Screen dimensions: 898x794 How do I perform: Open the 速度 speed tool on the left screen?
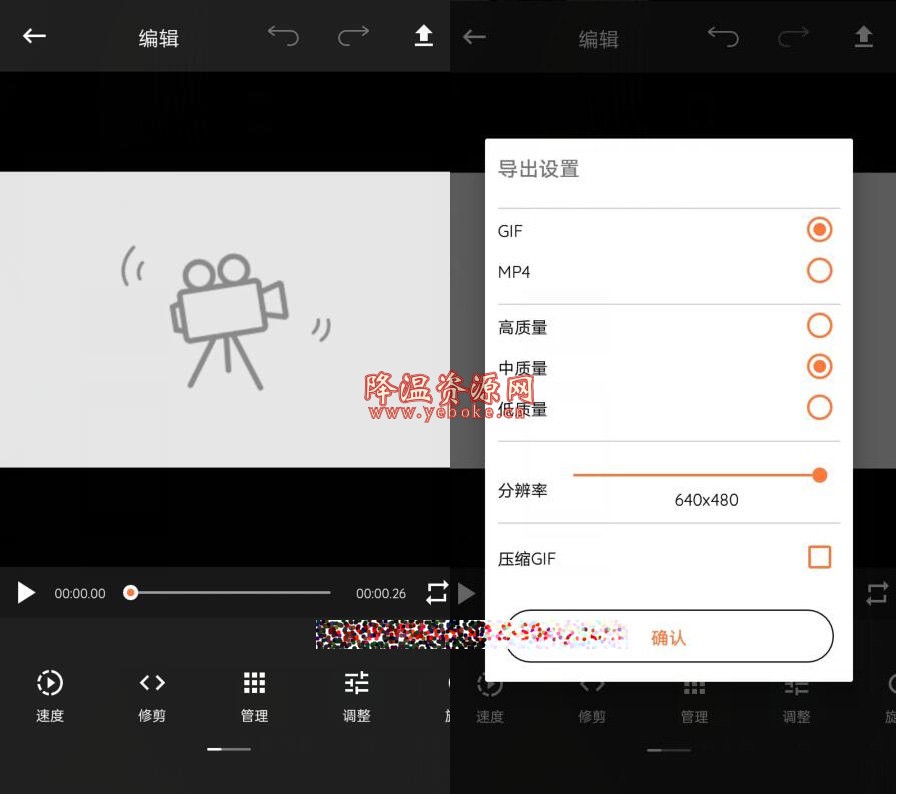click(50, 695)
